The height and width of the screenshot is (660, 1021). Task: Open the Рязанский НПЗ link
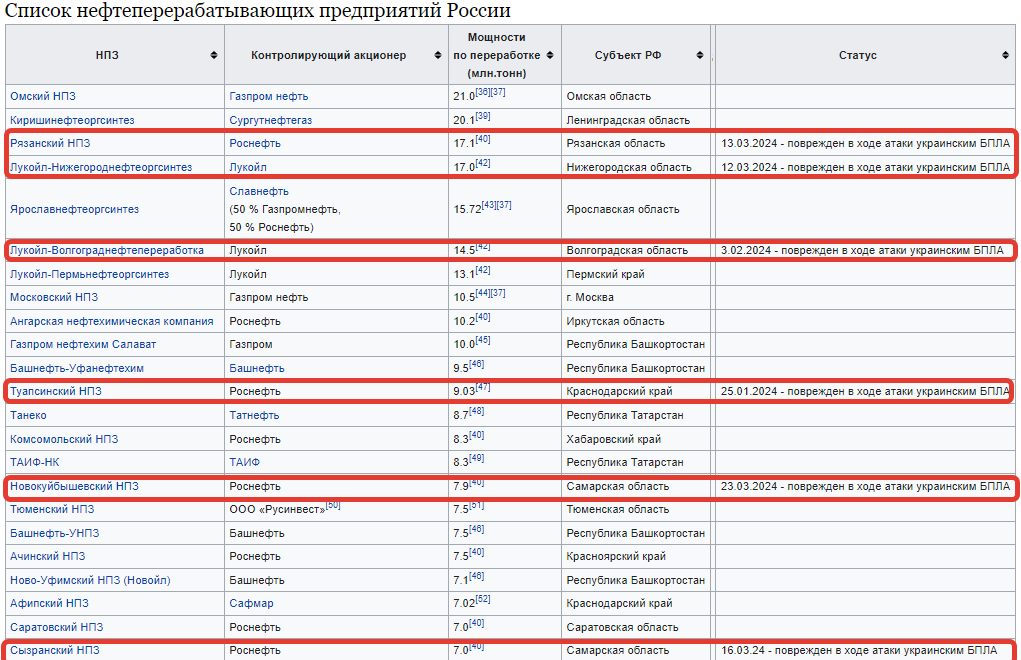tap(50, 143)
